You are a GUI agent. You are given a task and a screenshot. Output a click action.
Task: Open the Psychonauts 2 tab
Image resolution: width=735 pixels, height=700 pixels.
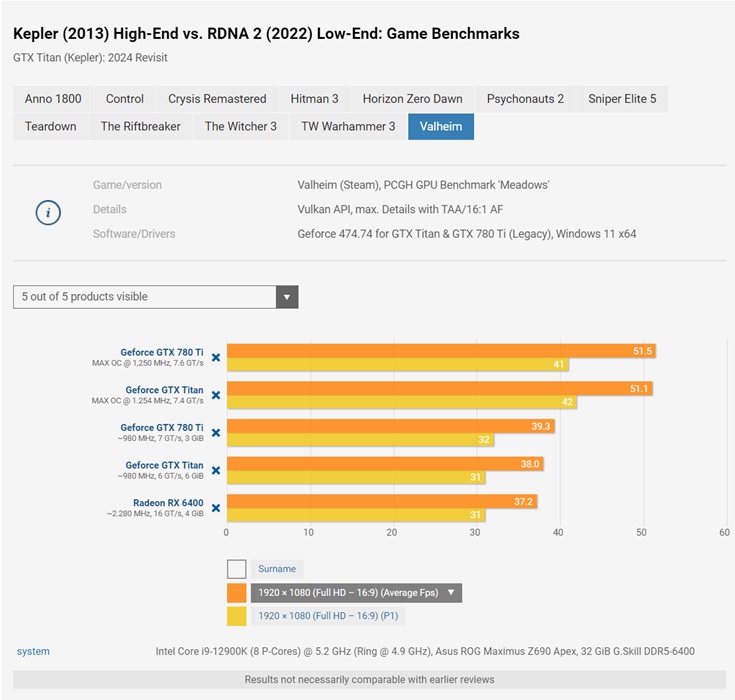[525, 99]
